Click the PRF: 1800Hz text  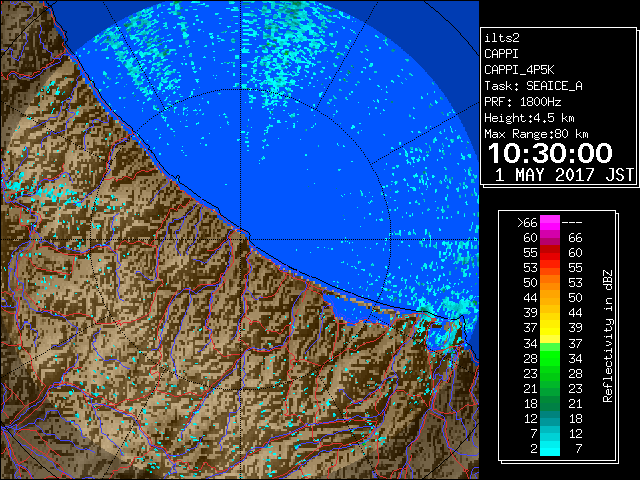pos(522,102)
